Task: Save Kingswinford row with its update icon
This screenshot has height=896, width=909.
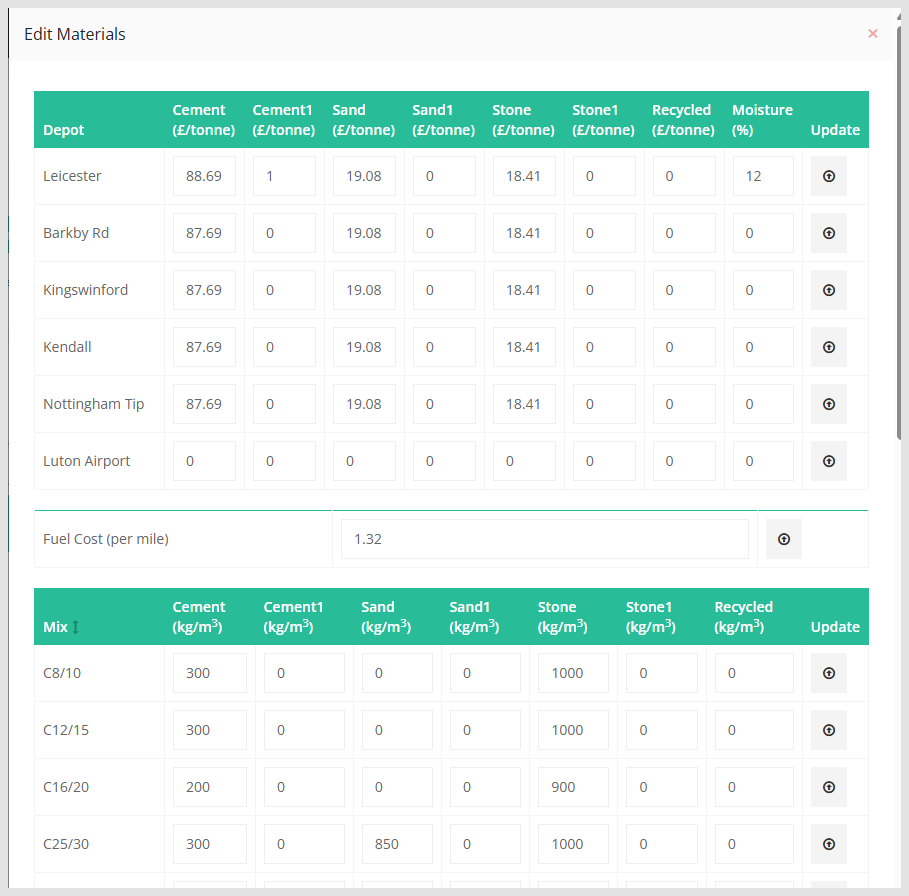Action: point(828,290)
